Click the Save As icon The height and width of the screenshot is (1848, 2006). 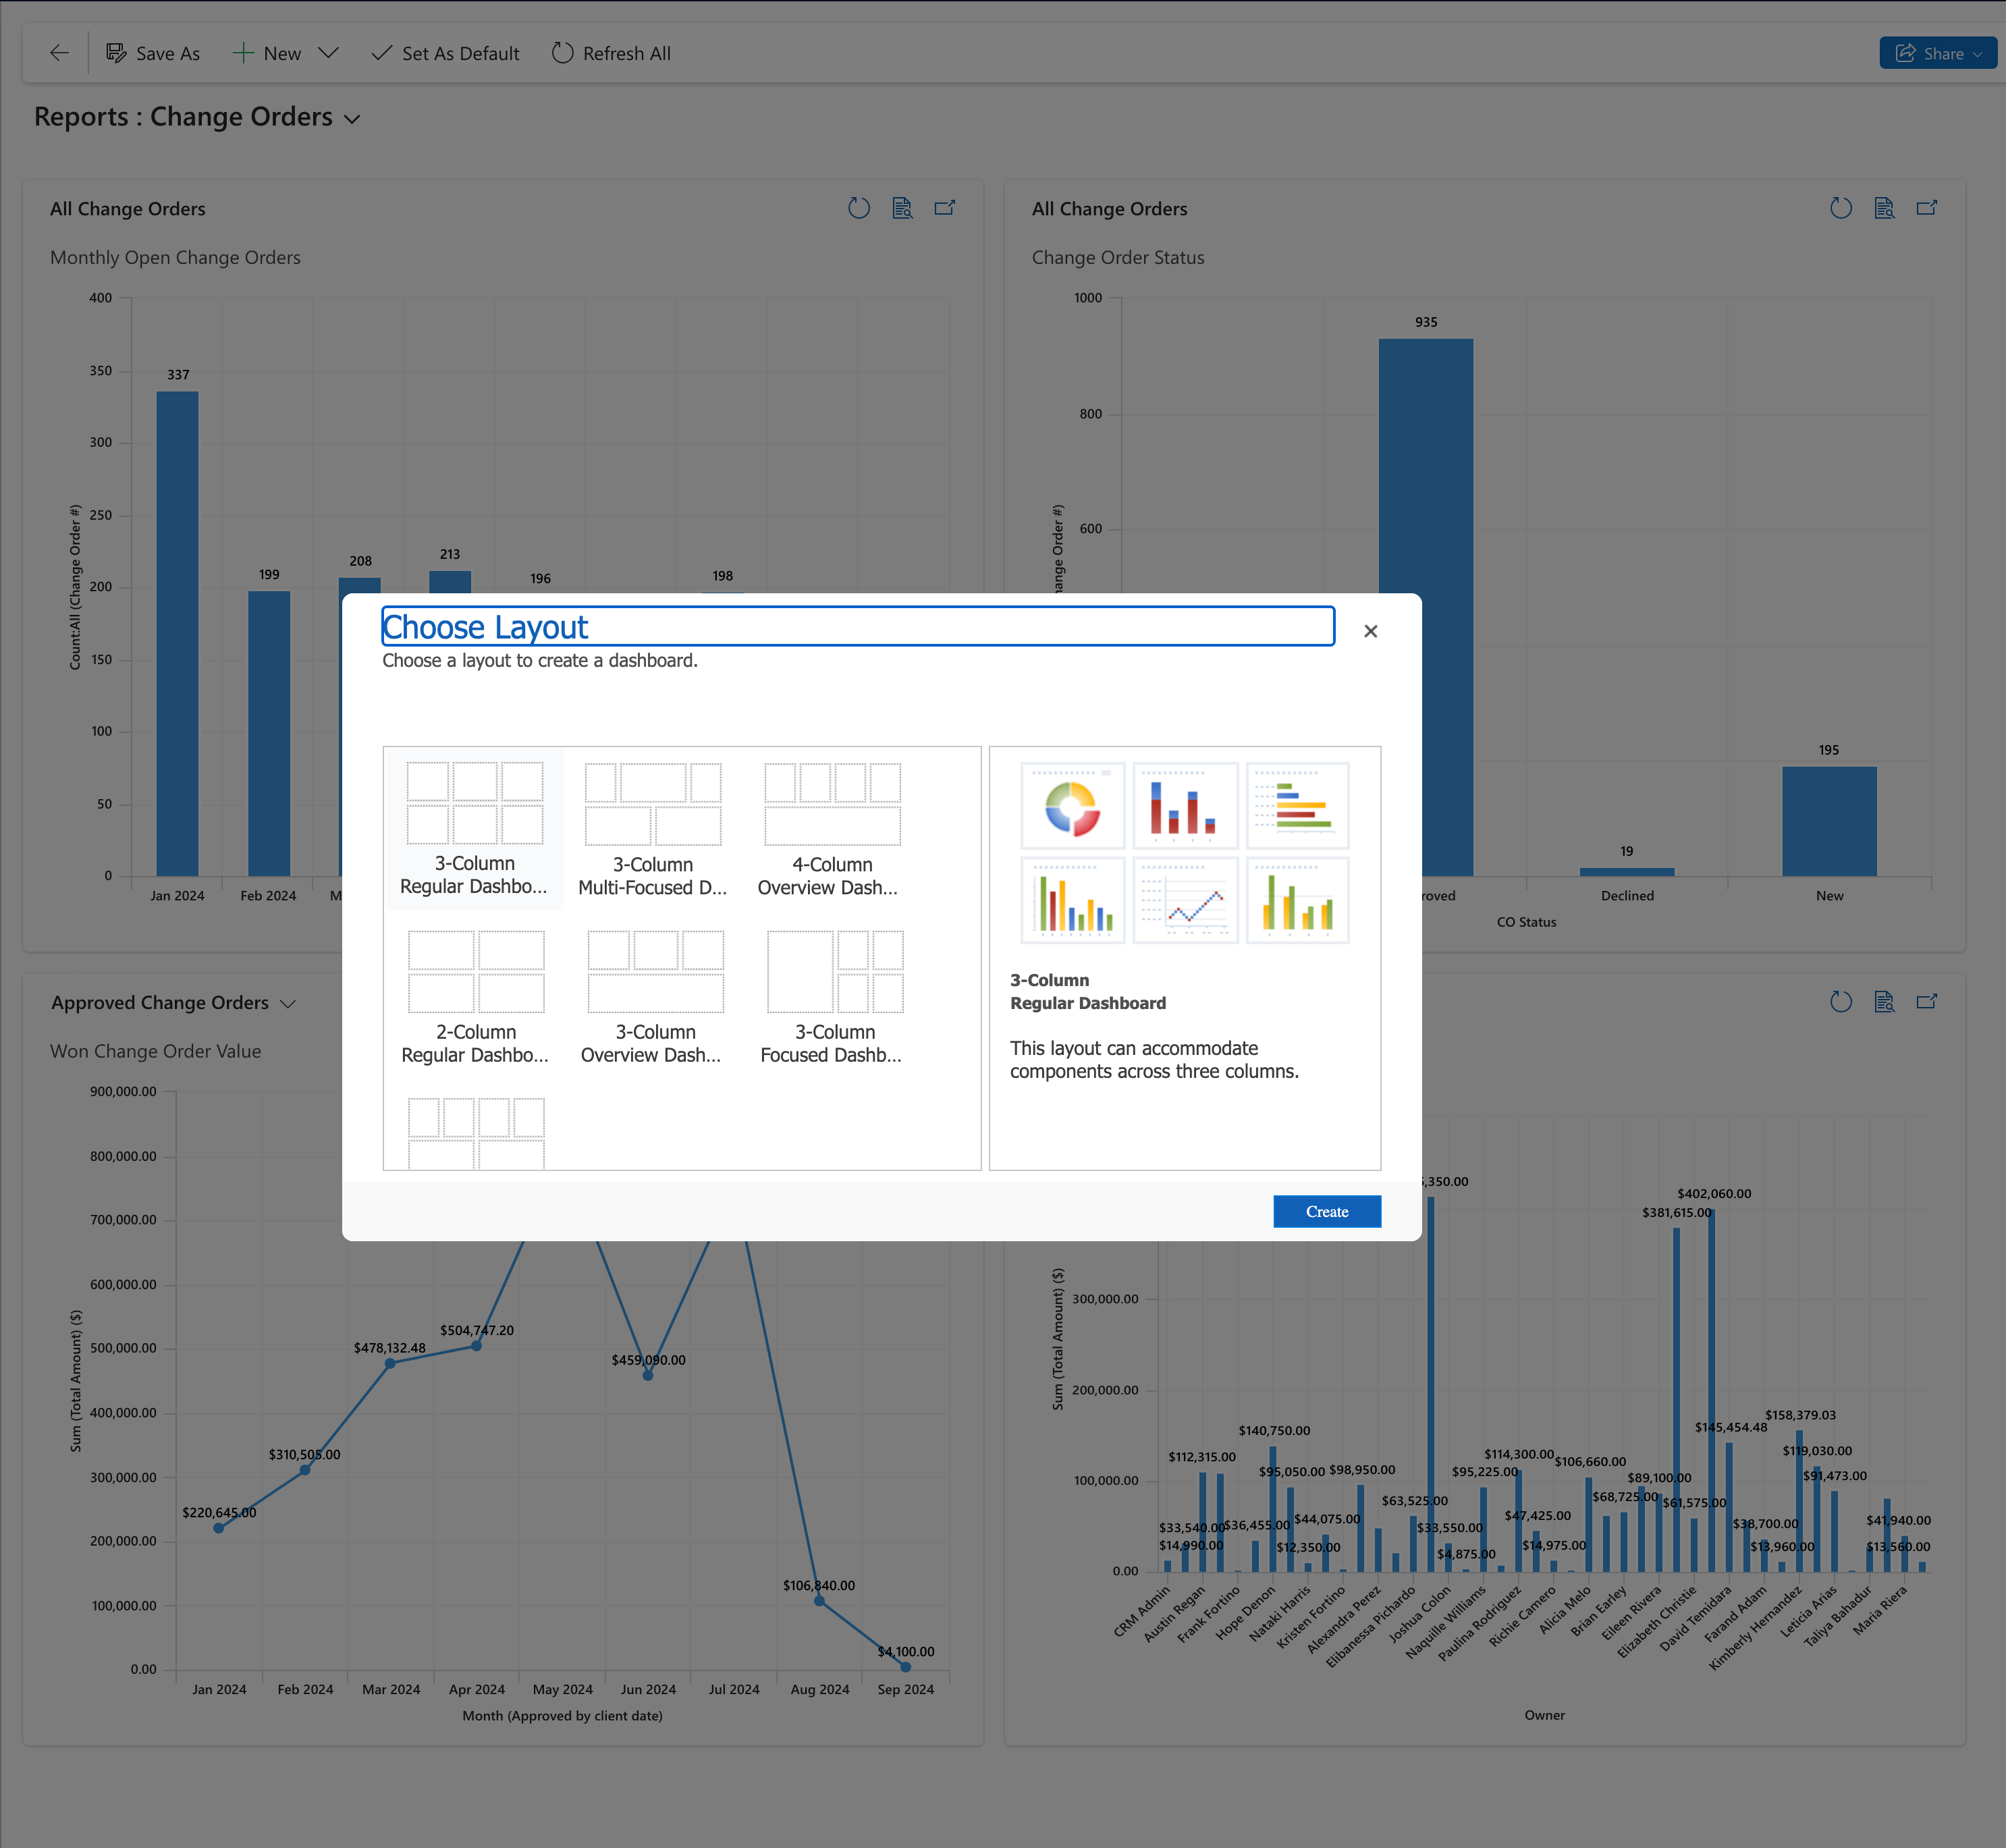click(x=116, y=53)
